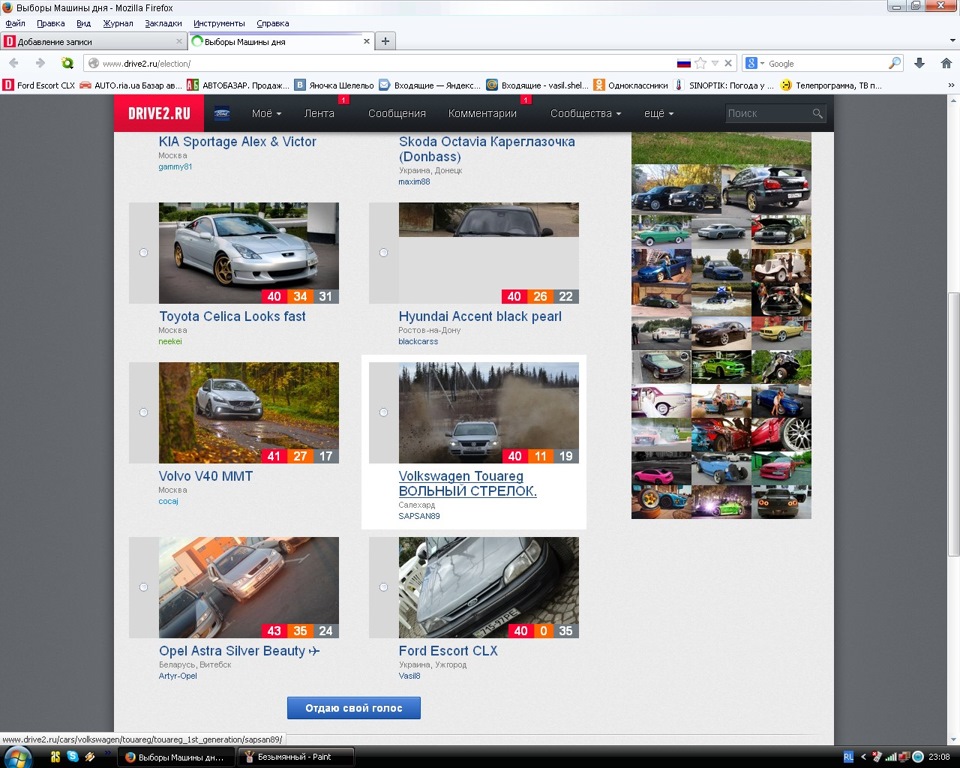Choose the Volvo V40 MMT radio button
This screenshot has width=960, height=768.
[x=143, y=412]
